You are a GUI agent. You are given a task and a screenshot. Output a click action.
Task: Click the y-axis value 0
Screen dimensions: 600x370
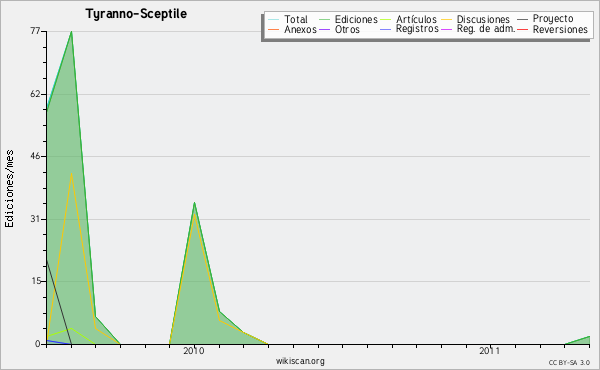click(38, 344)
